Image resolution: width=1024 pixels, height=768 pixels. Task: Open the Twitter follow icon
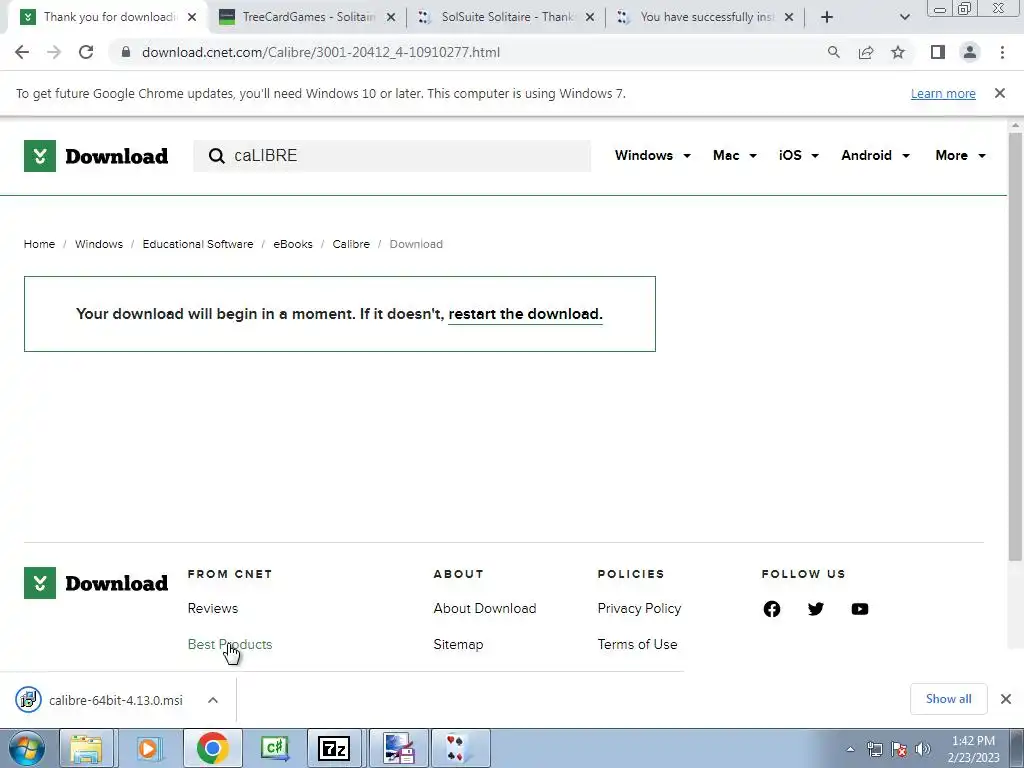(816, 609)
